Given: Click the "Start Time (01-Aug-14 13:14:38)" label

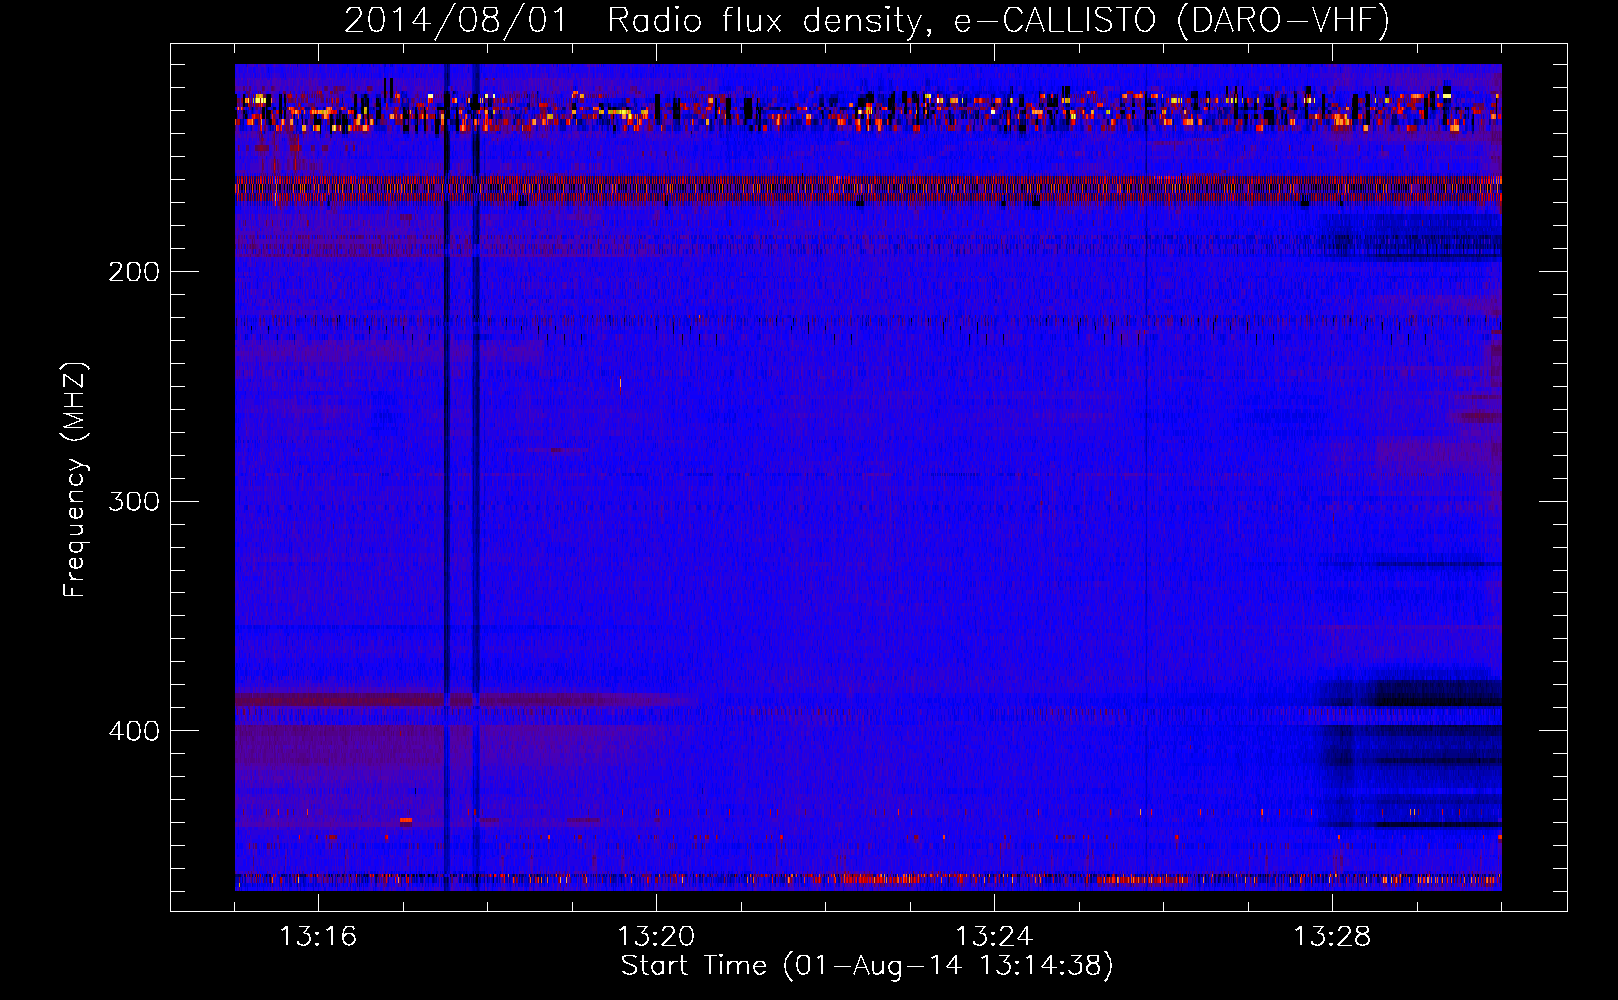Looking at the screenshot, I should 867,966.
